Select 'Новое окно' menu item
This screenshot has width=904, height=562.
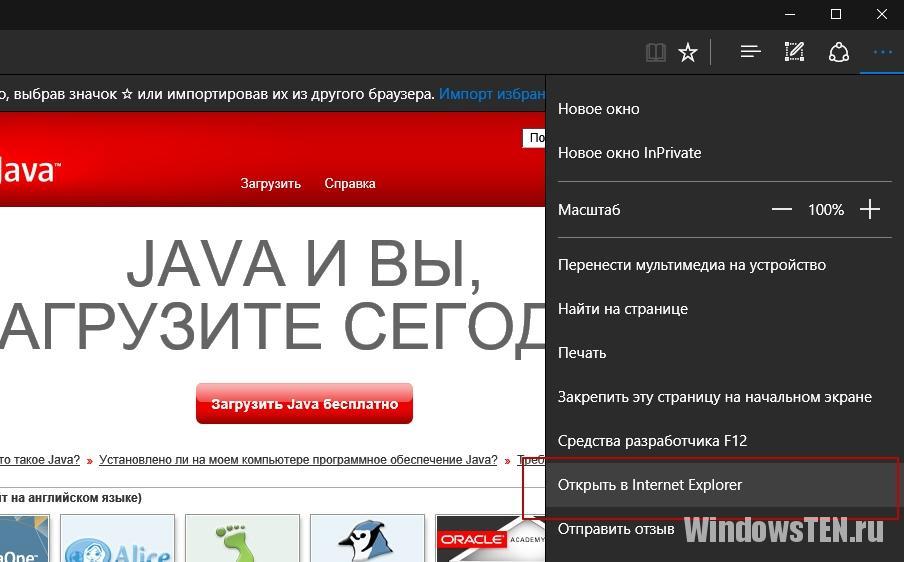pos(724,109)
